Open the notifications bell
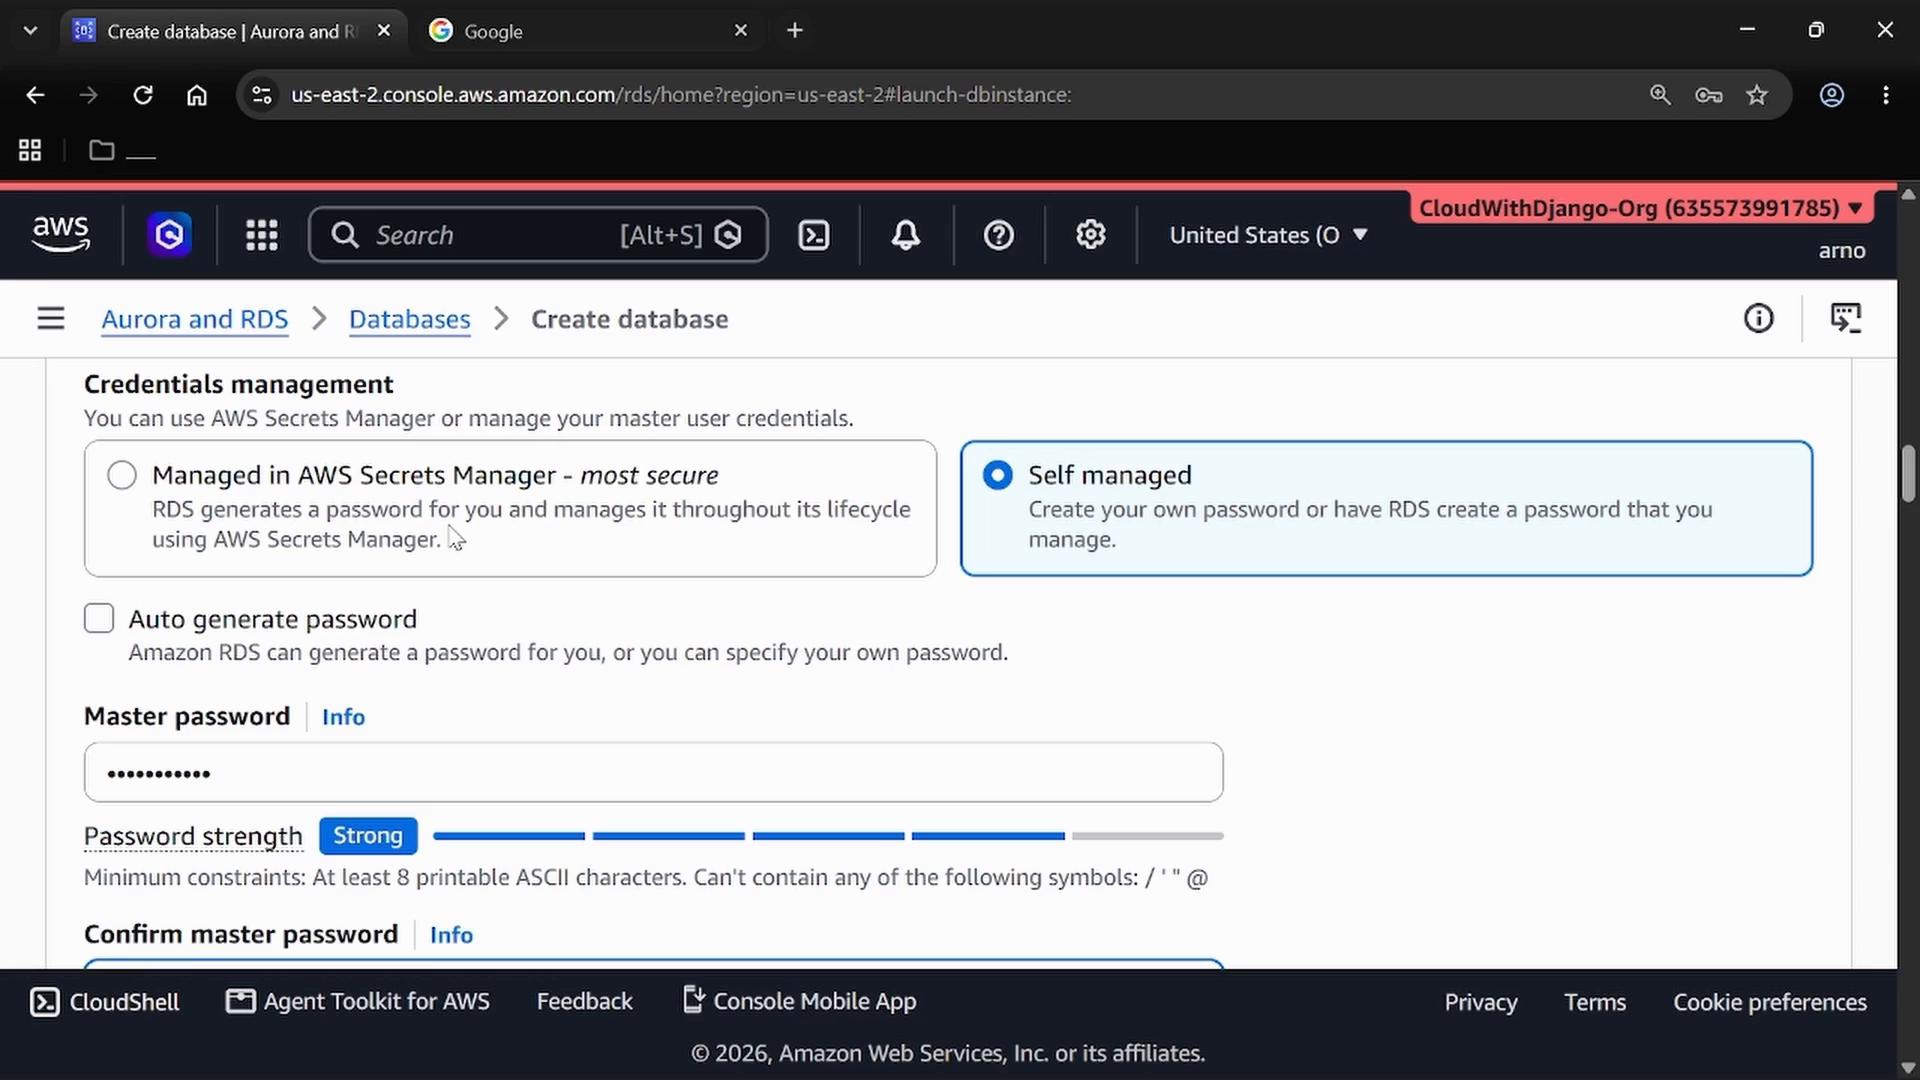1920x1080 pixels. tap(906, 235)
